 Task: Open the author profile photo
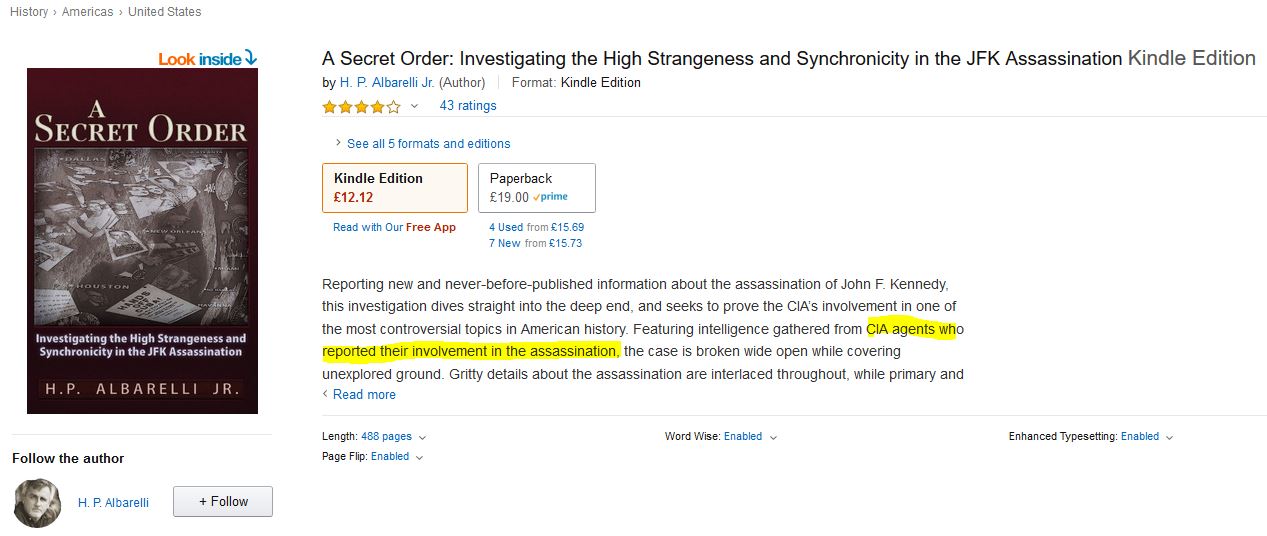click(x=38, y=502)
